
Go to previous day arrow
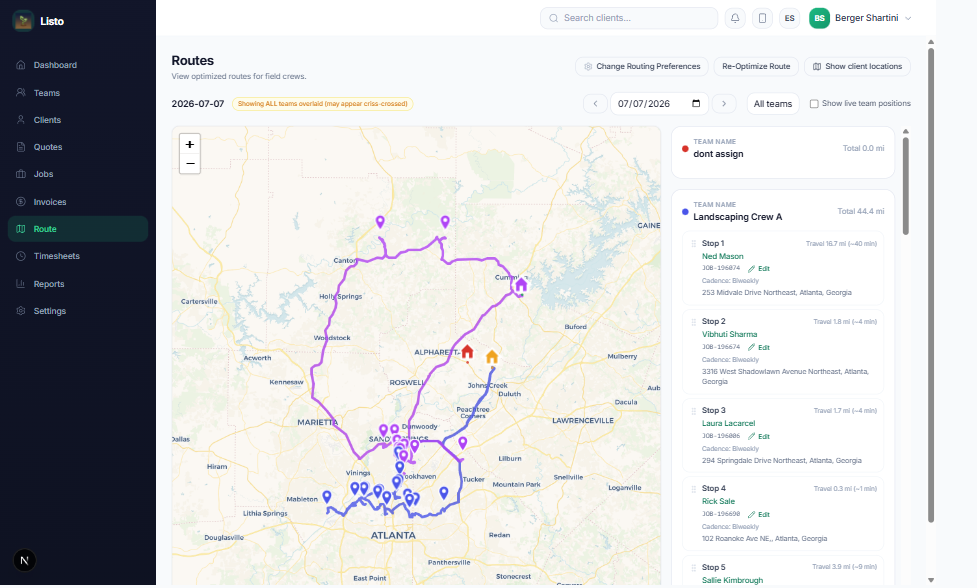tap(595, 103)
